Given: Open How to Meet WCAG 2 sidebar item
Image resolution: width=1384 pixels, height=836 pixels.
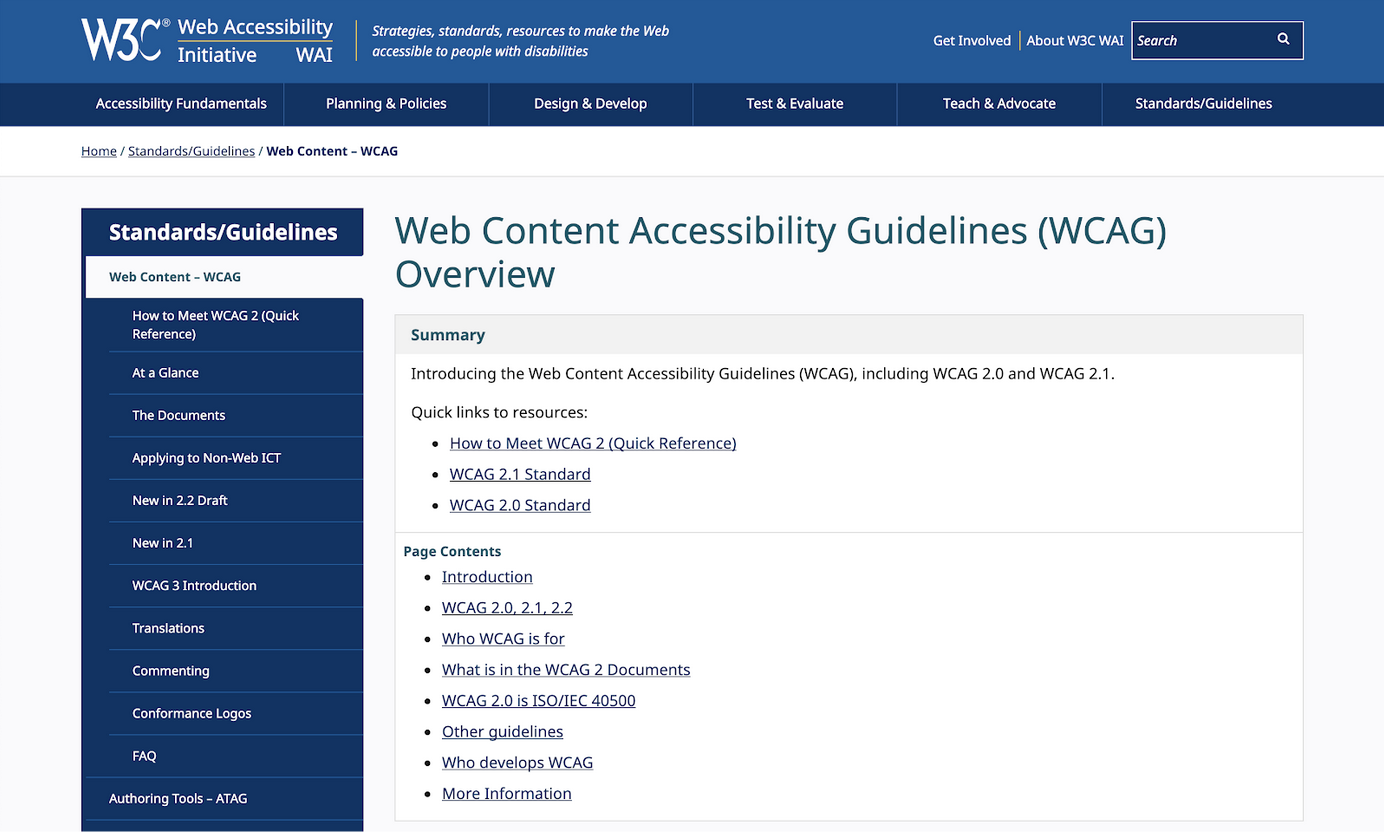Looking at the screenshot, I should (236, 325).
